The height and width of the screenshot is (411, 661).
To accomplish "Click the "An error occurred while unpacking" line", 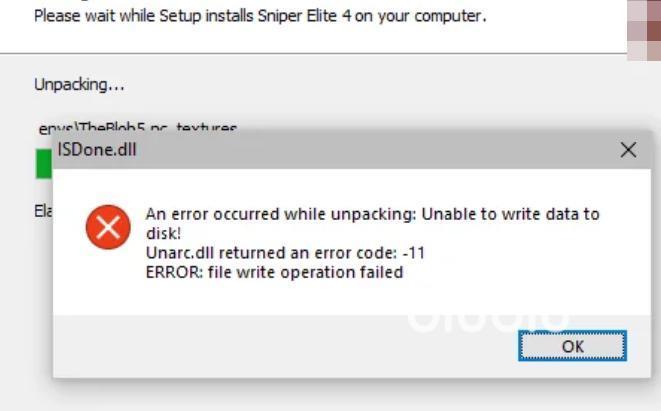I will pos(278,214).
